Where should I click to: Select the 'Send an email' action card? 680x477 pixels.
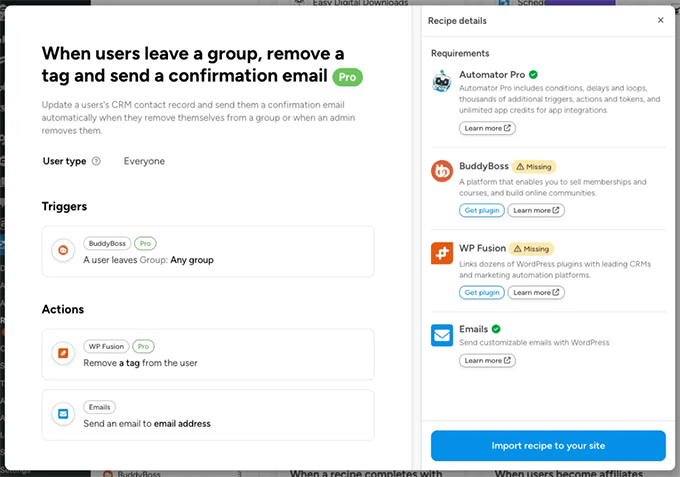208,415
